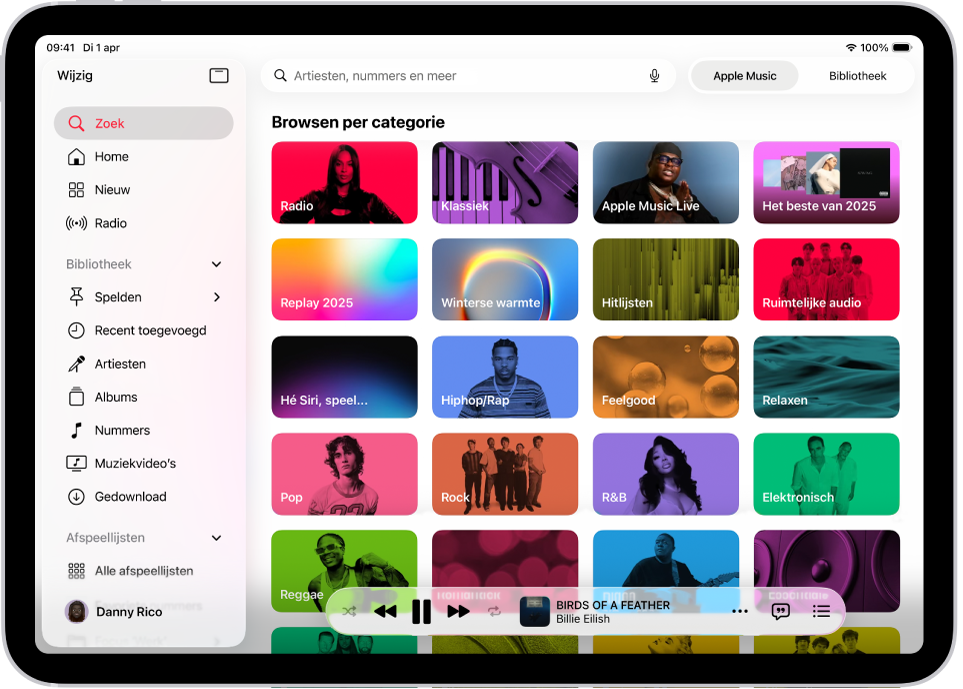Open Home from the sidebar

tap(143, 157)
